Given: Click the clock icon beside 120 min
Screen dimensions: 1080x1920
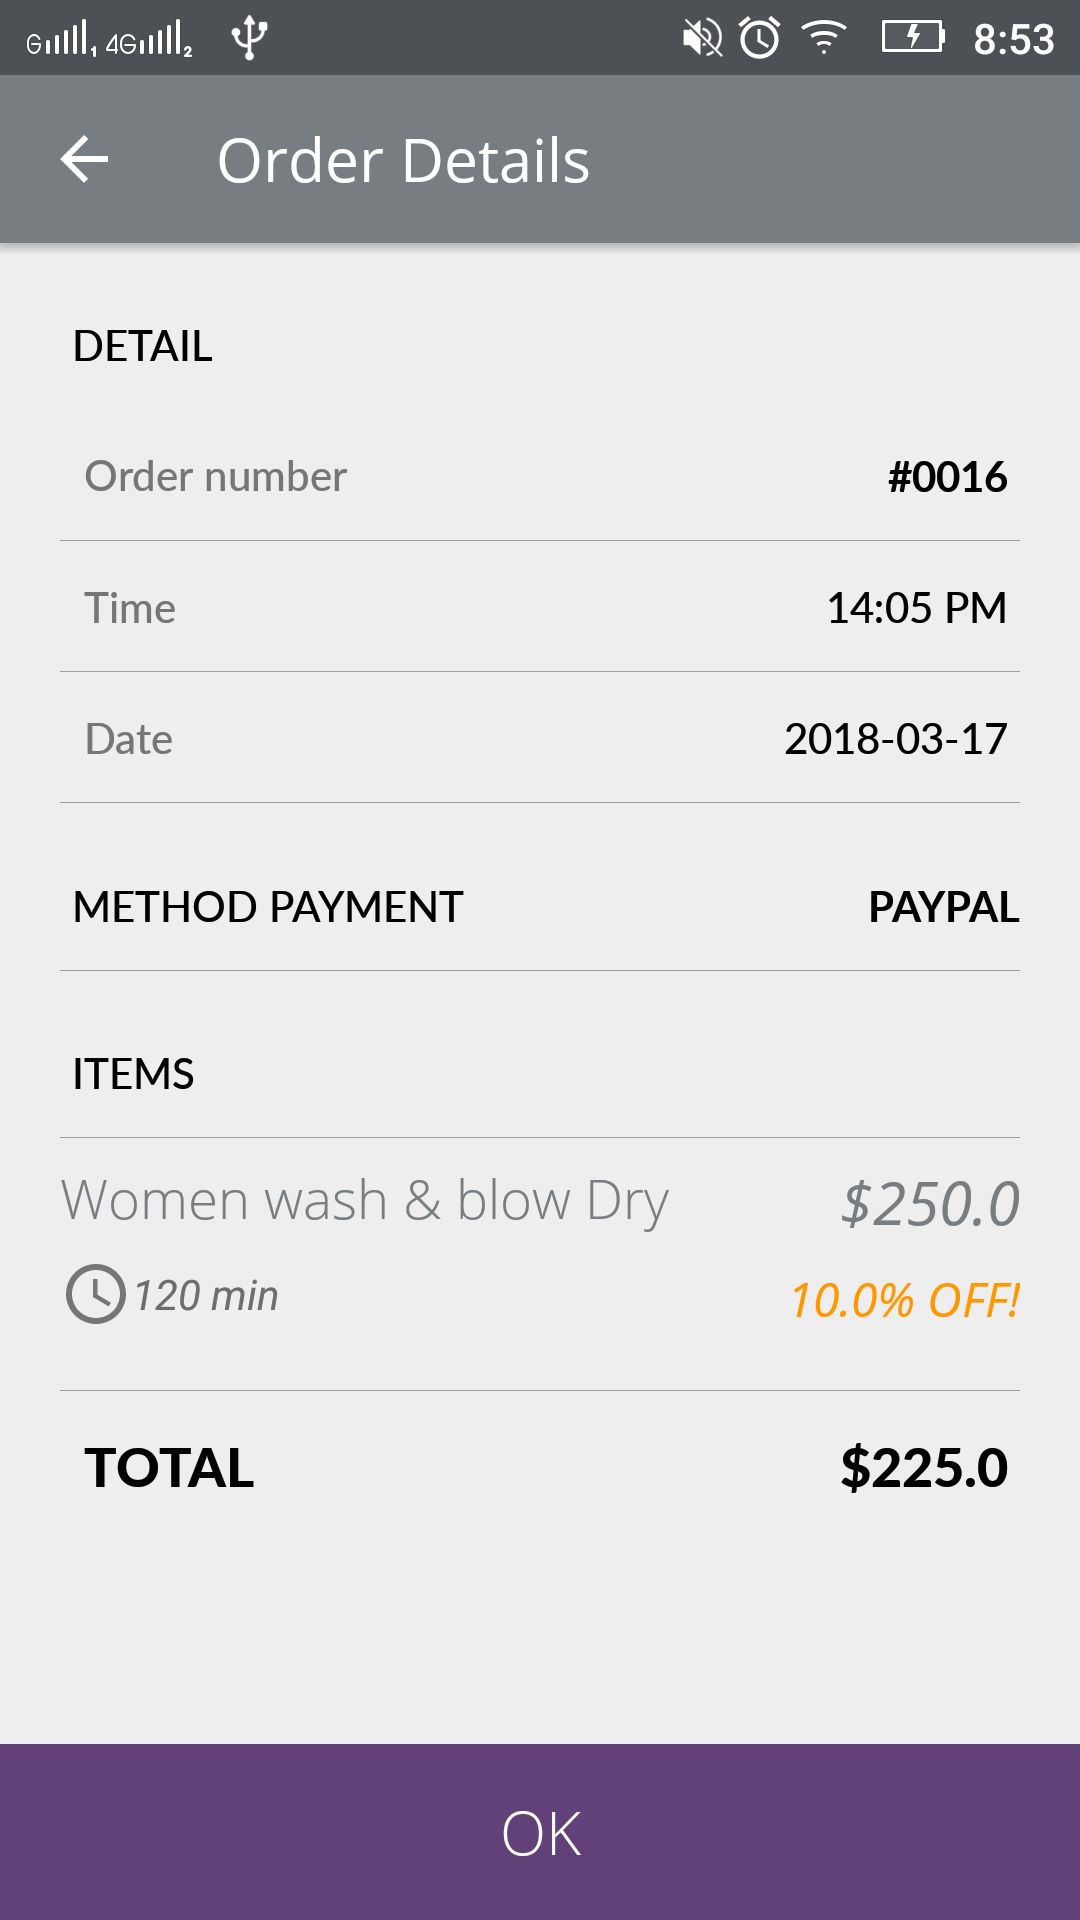Looking at the screenshot, I should tap(95, 1294).
